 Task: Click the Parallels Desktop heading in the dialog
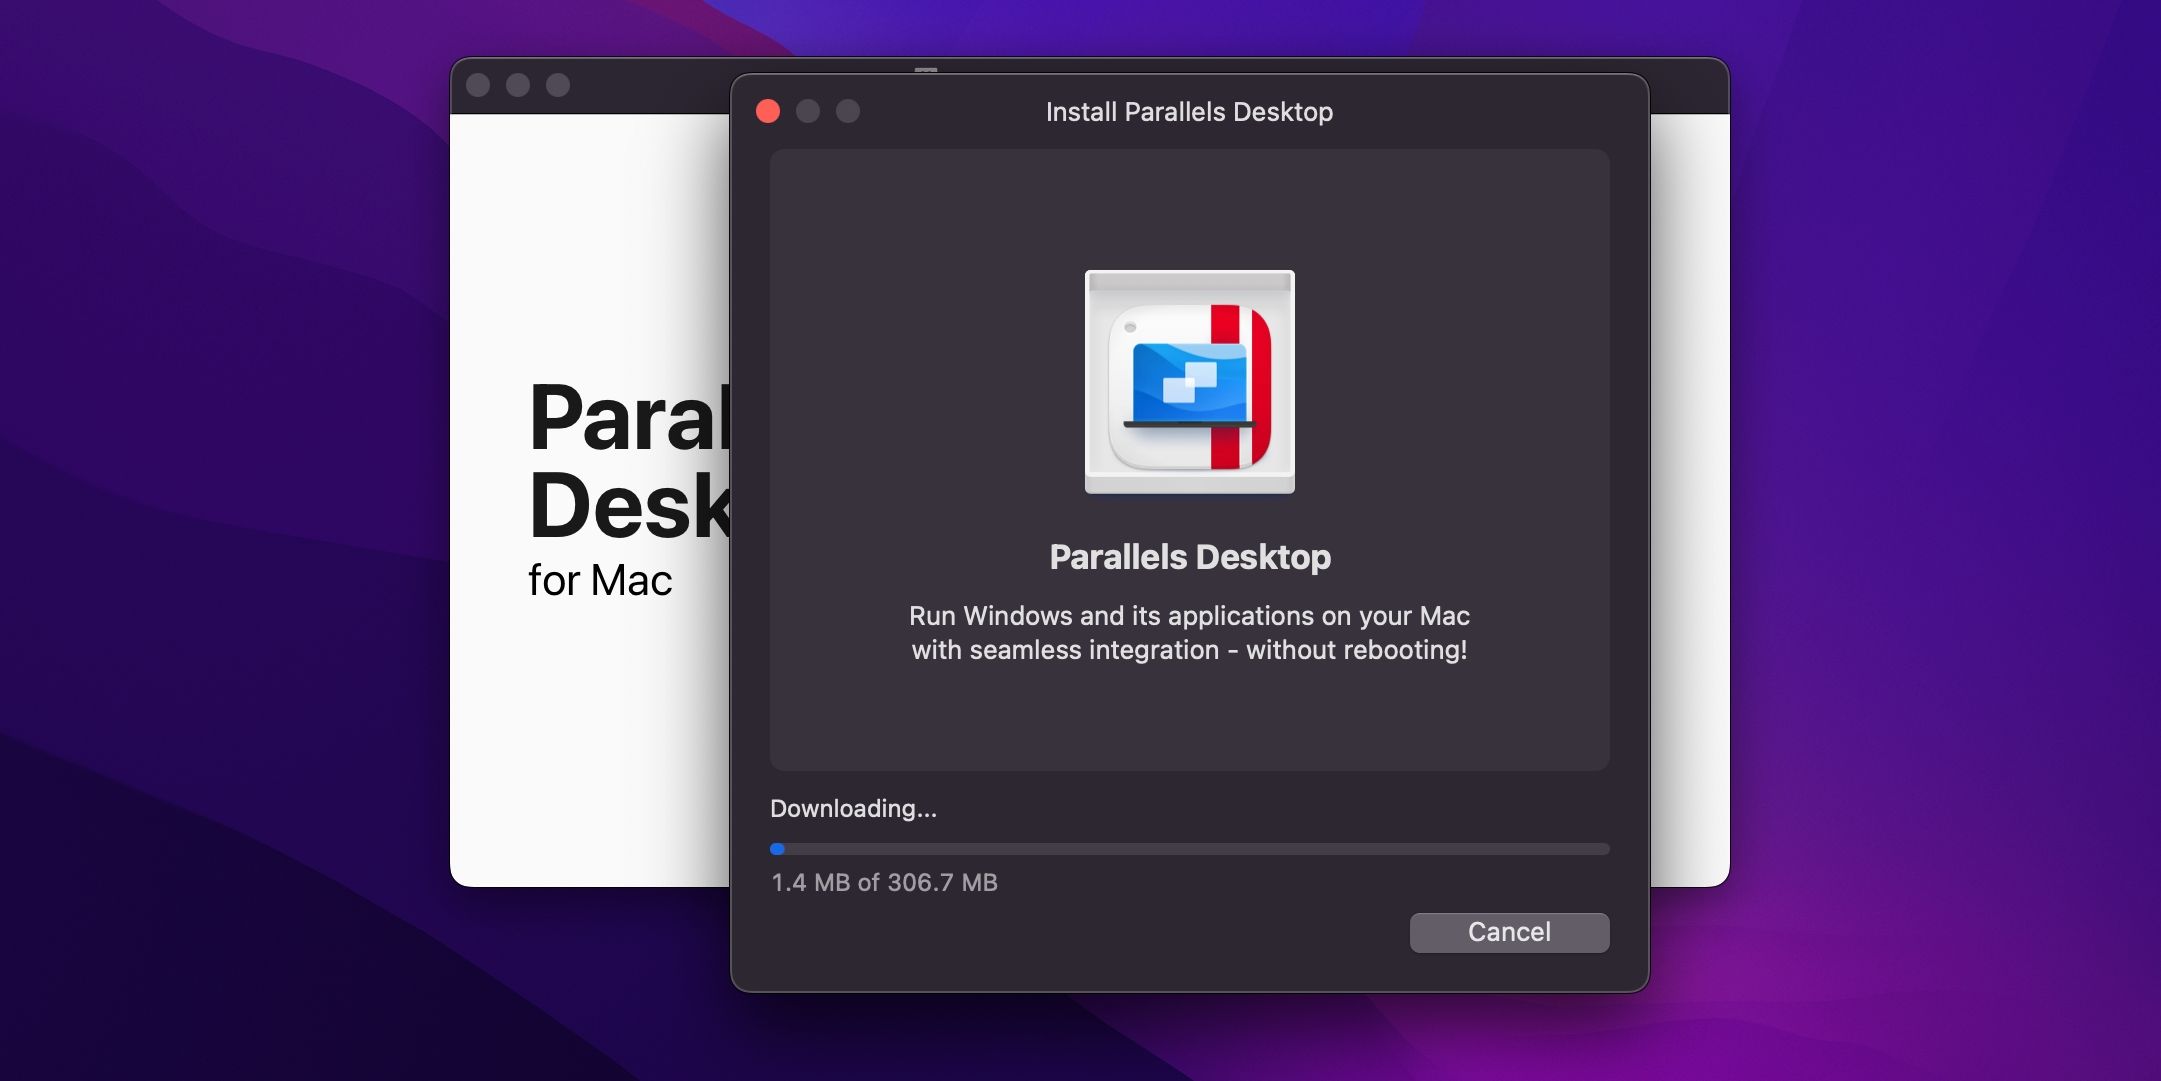pos(1189,557)
